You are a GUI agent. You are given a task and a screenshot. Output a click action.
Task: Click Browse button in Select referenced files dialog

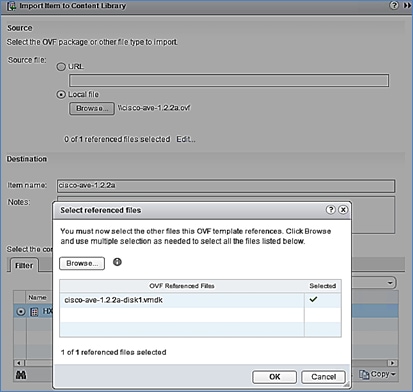(82, 263)
